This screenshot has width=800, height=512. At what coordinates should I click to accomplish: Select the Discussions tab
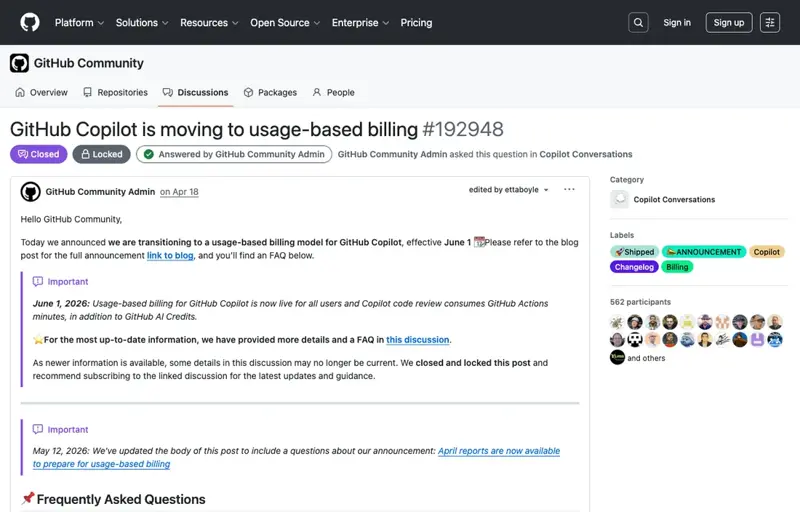[195, 92]
